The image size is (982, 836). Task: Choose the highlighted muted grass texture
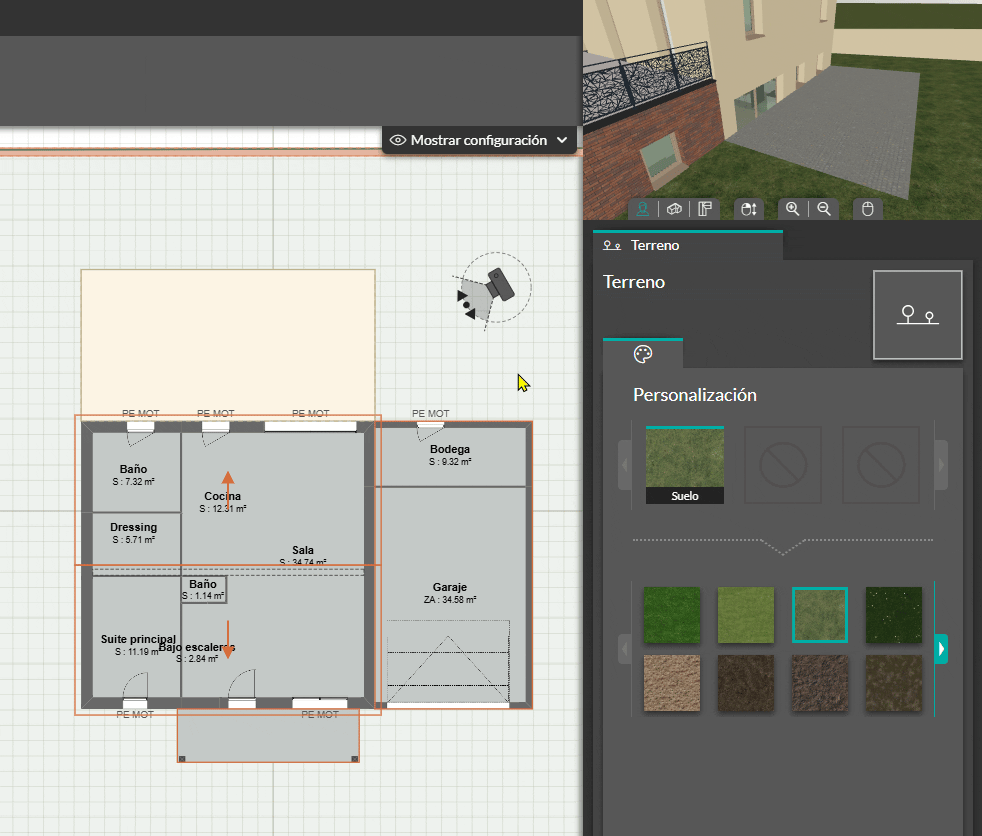(x=820, y=615)
